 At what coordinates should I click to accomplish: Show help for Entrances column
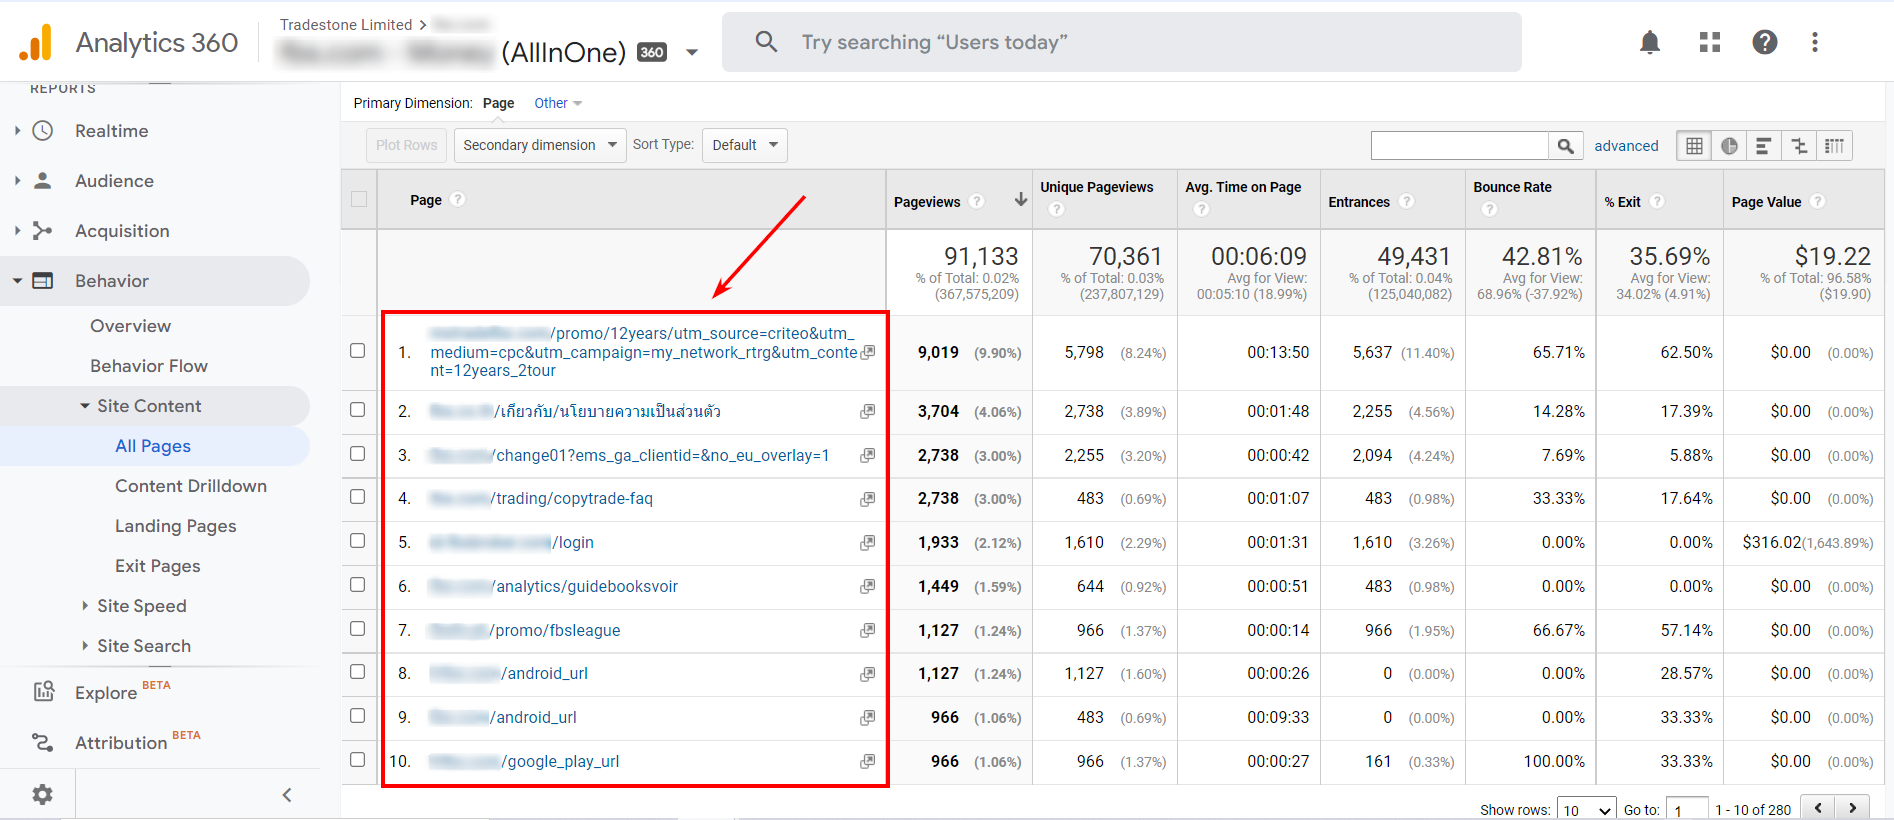click(1407, 201)
